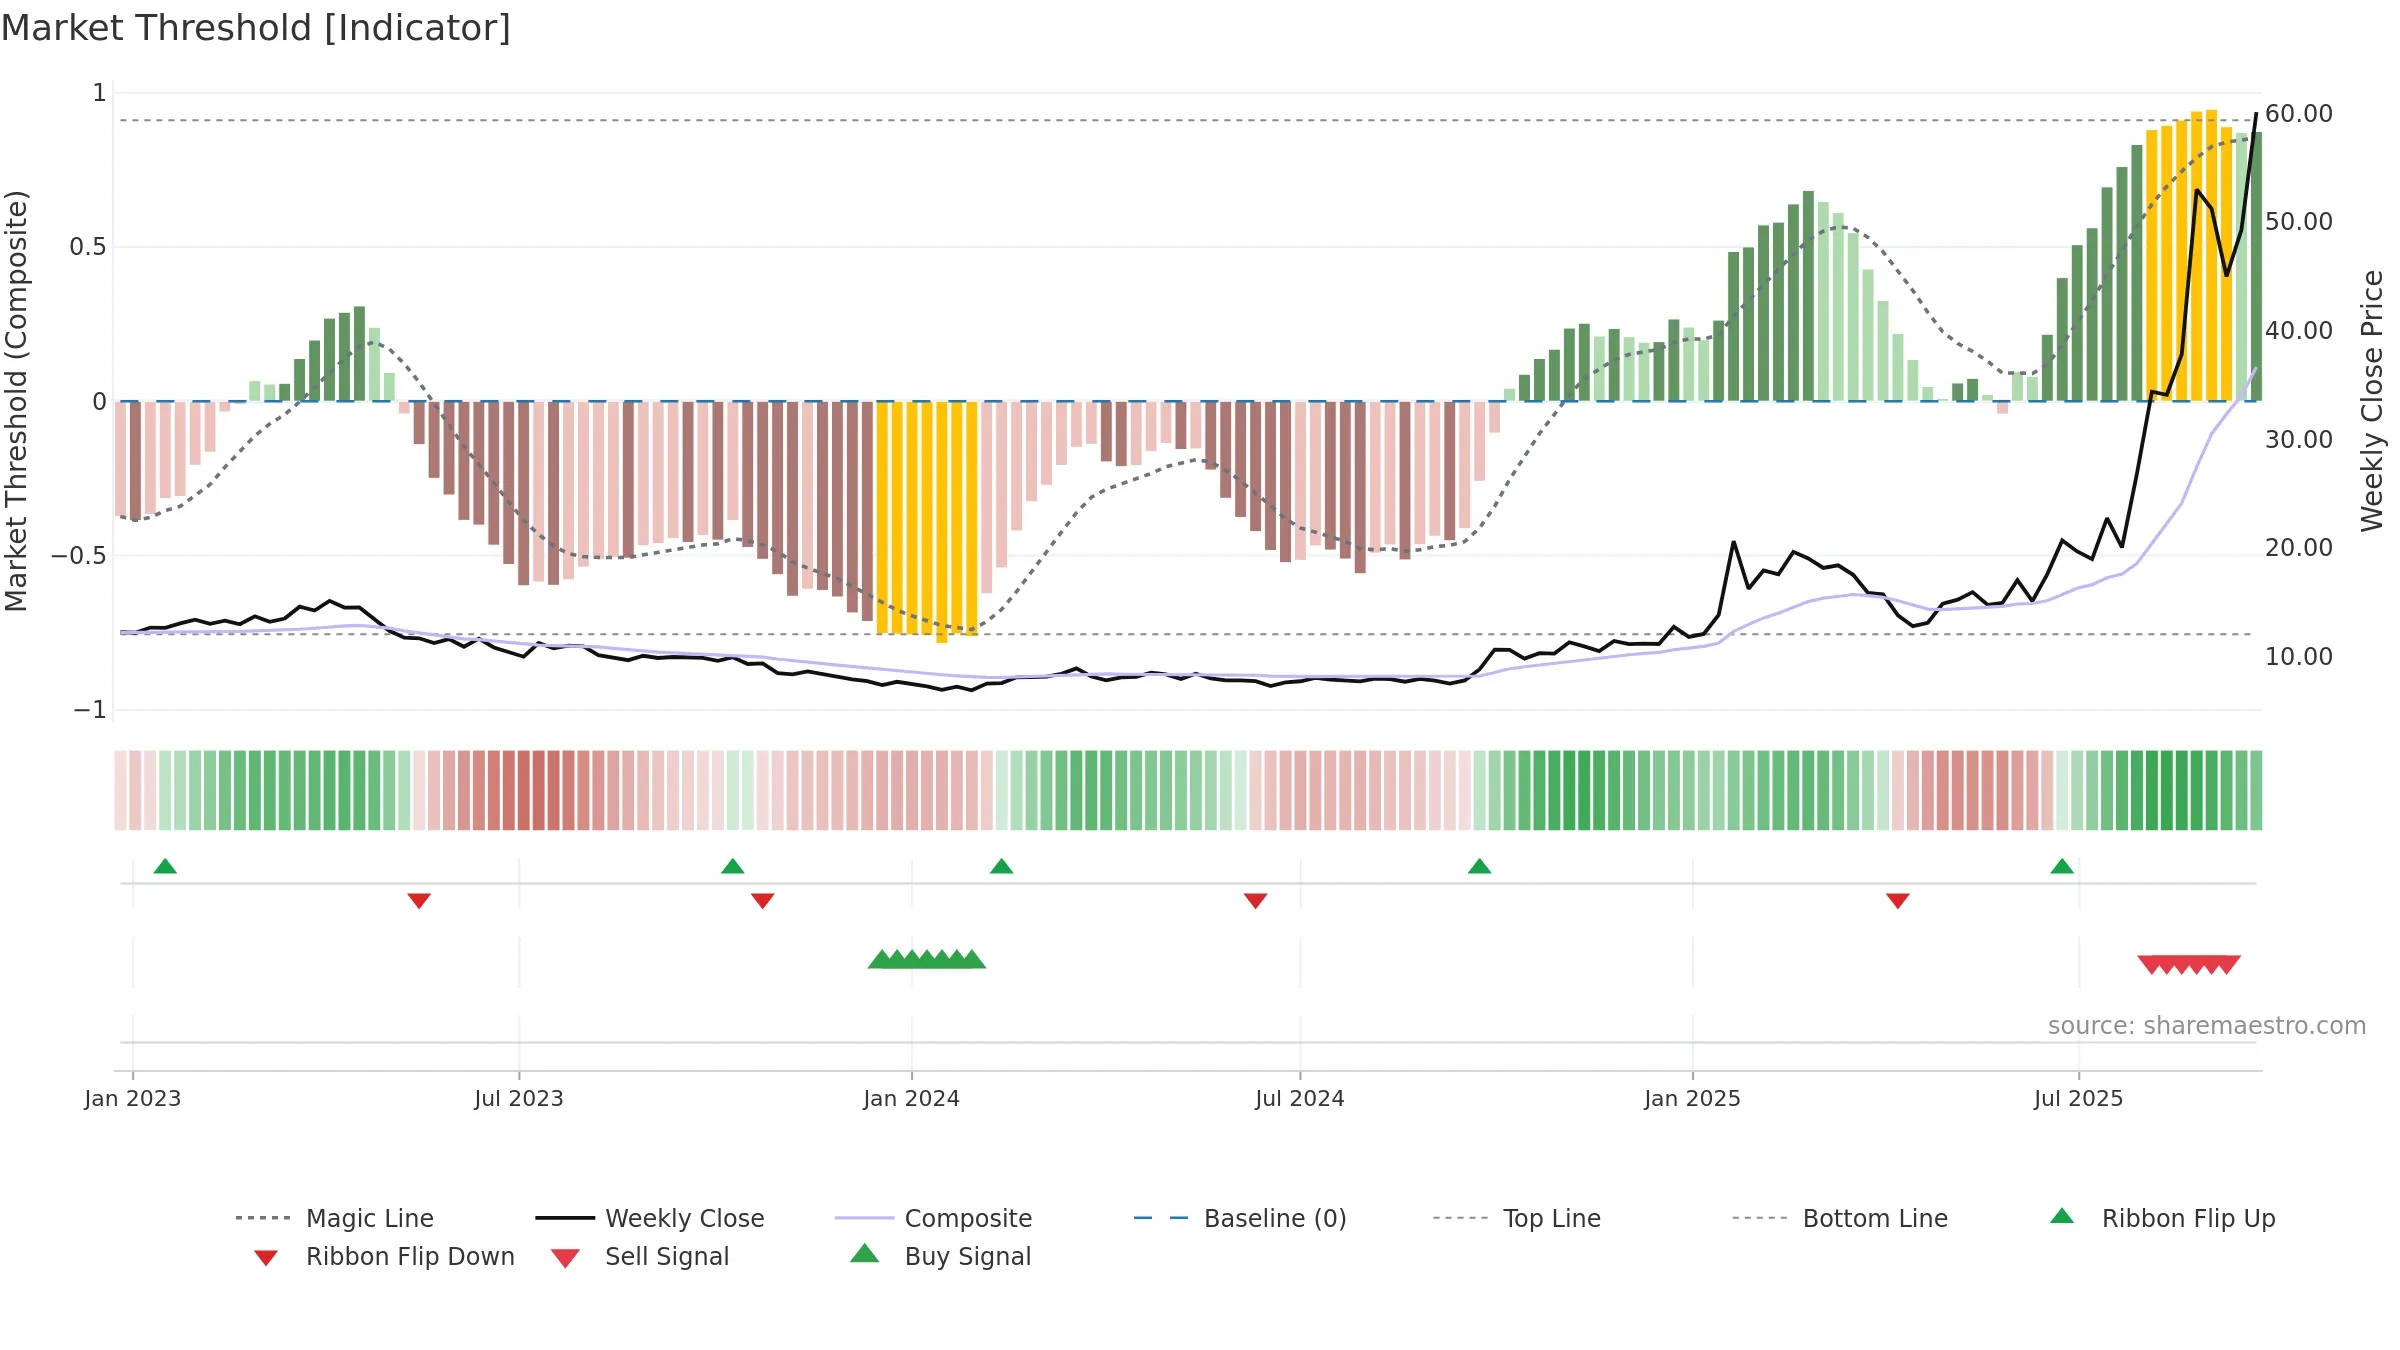Click the Market Threshold [Indicator] chart title
Image resolution: width=2400 pixels, height=1350 pixels.
coord(256,28)
